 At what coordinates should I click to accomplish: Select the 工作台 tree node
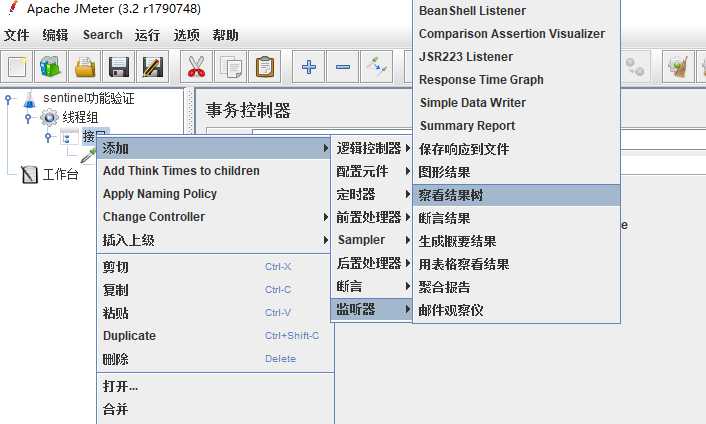click(60, 175)
